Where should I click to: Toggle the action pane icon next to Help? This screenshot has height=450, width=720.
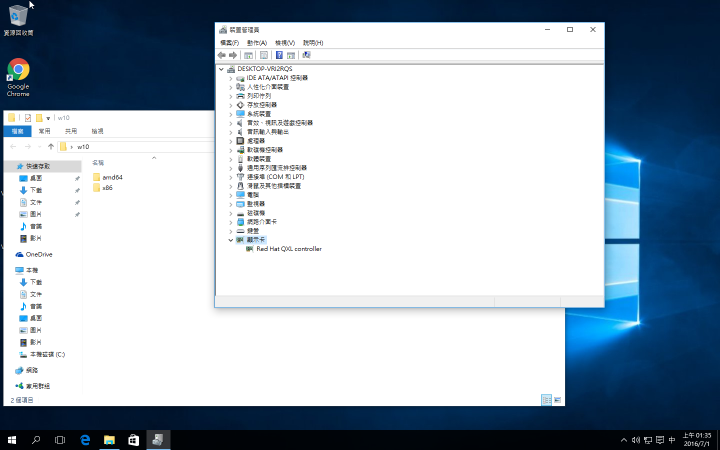pos(291,55)
